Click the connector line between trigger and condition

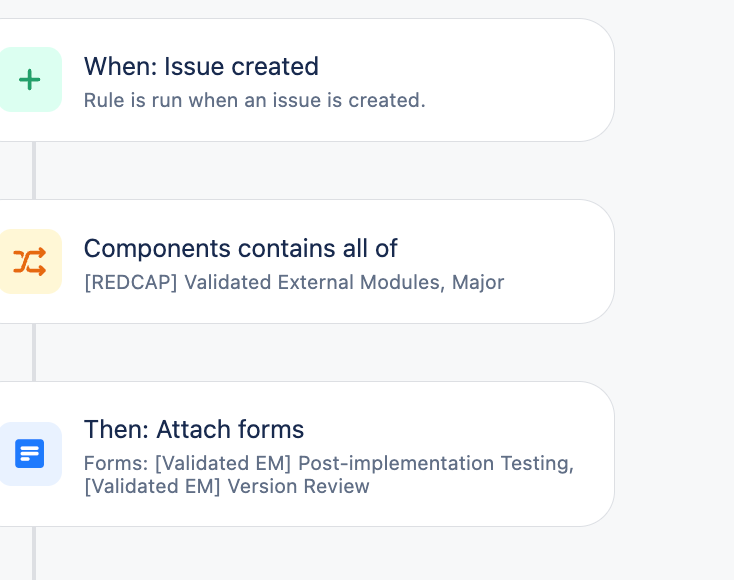pos(34,170)
